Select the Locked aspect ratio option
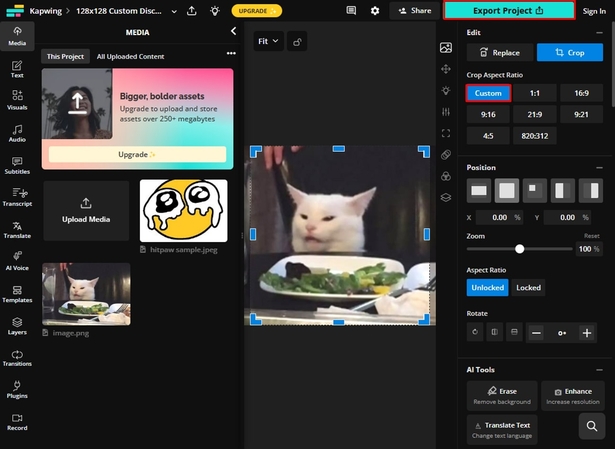The height and width of the screenshot is (449, 615). tap(528, 287)
